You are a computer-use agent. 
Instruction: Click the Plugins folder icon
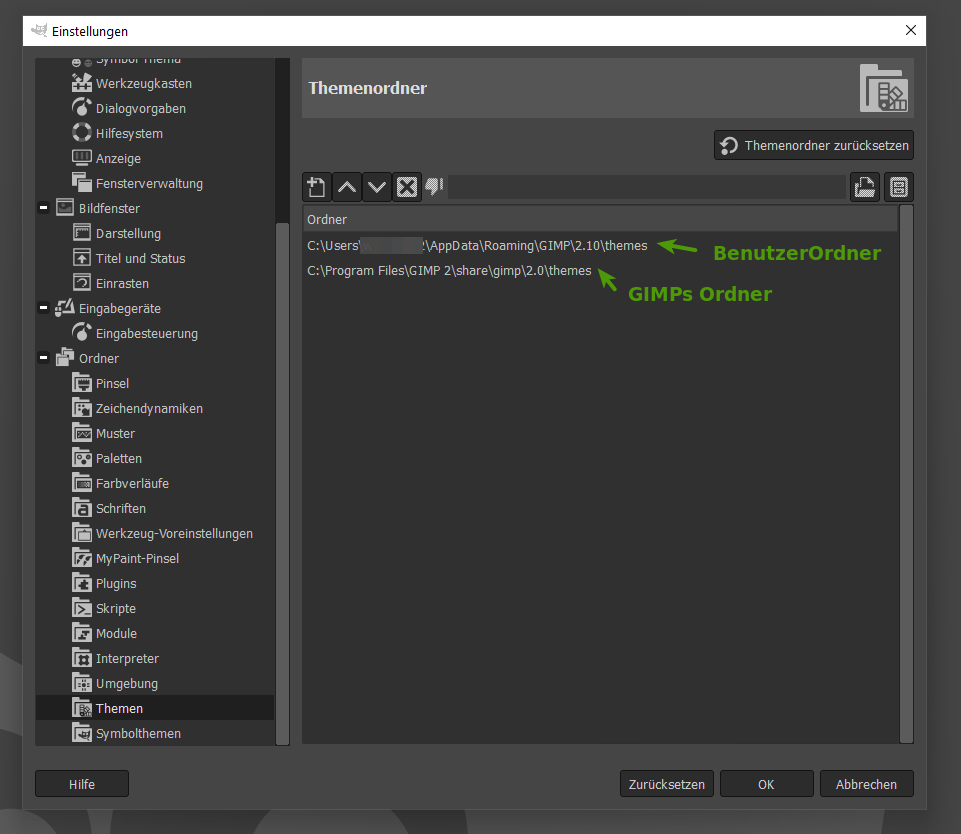(x=82, y=583)
